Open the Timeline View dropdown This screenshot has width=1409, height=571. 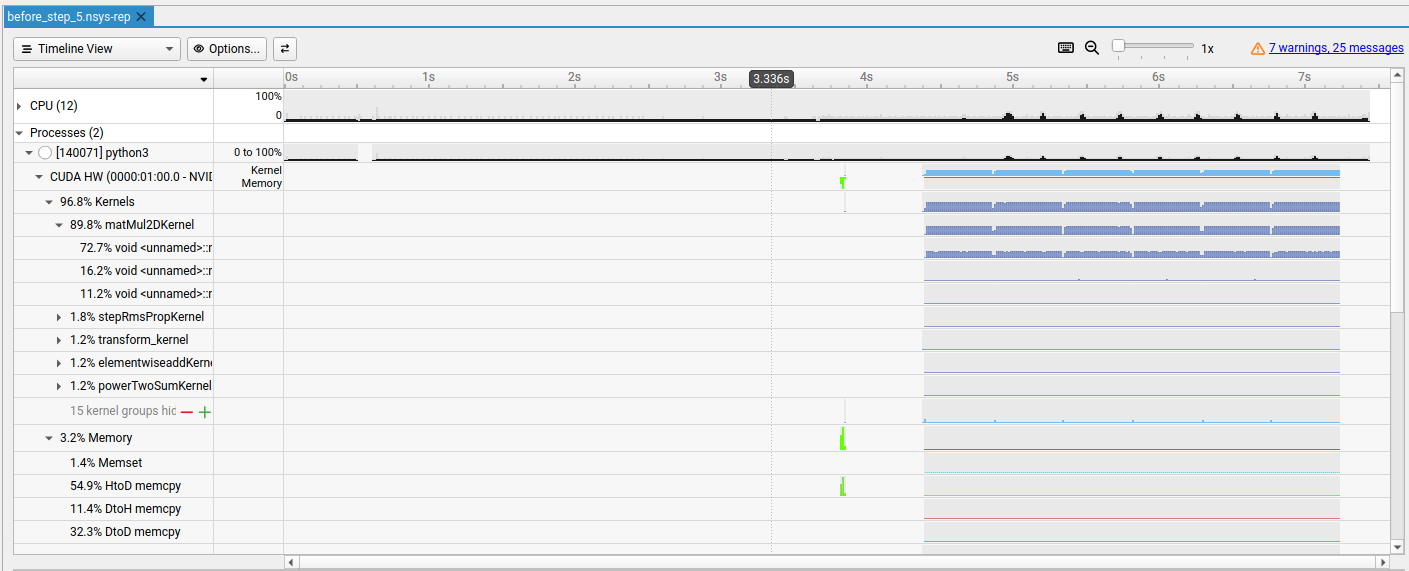[x=97, y=48]
